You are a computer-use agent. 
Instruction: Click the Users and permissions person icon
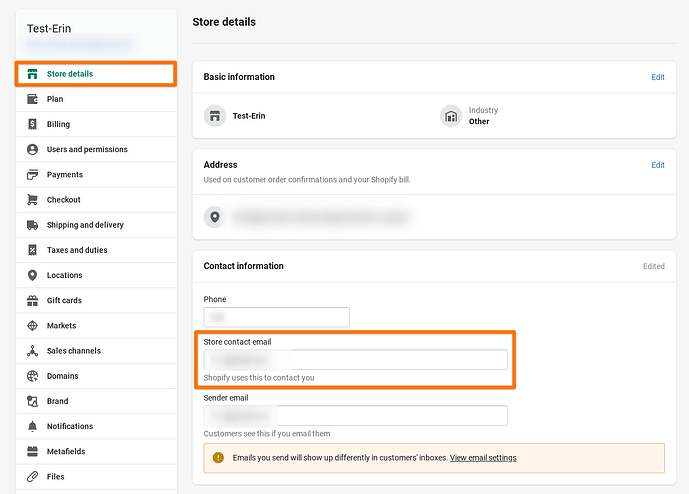[33, 149]
